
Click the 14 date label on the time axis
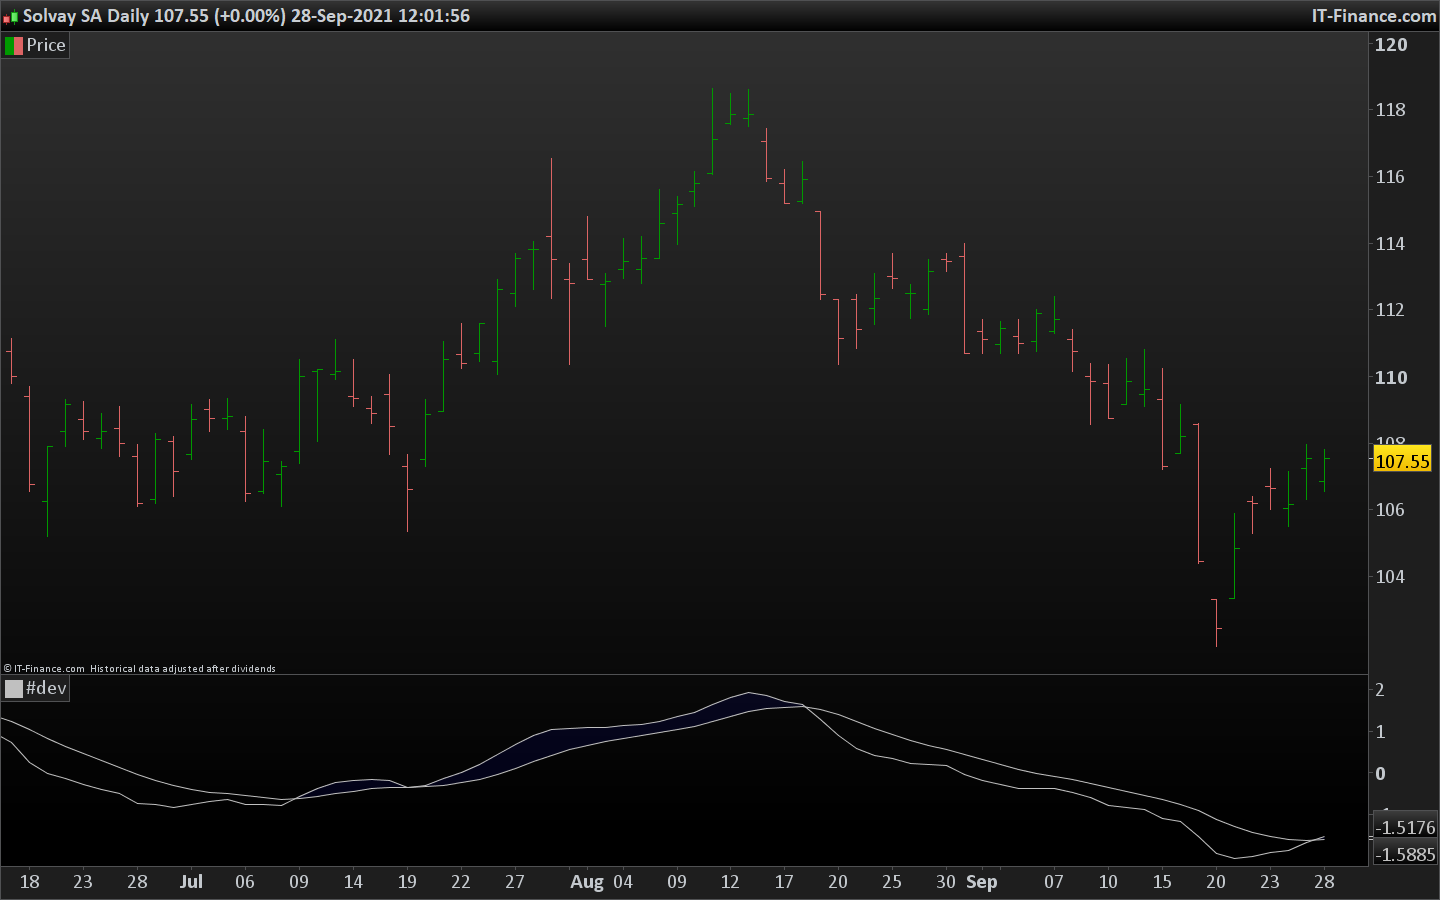pos(353,882)
